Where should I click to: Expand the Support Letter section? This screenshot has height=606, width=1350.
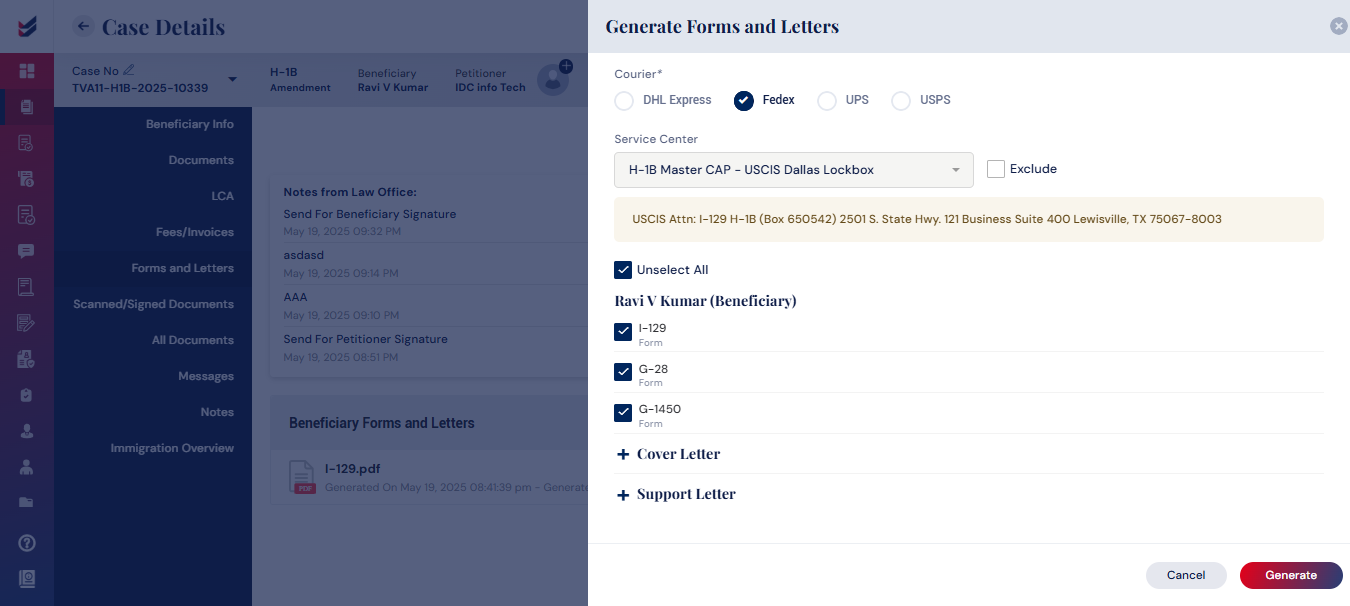[686, 495]
